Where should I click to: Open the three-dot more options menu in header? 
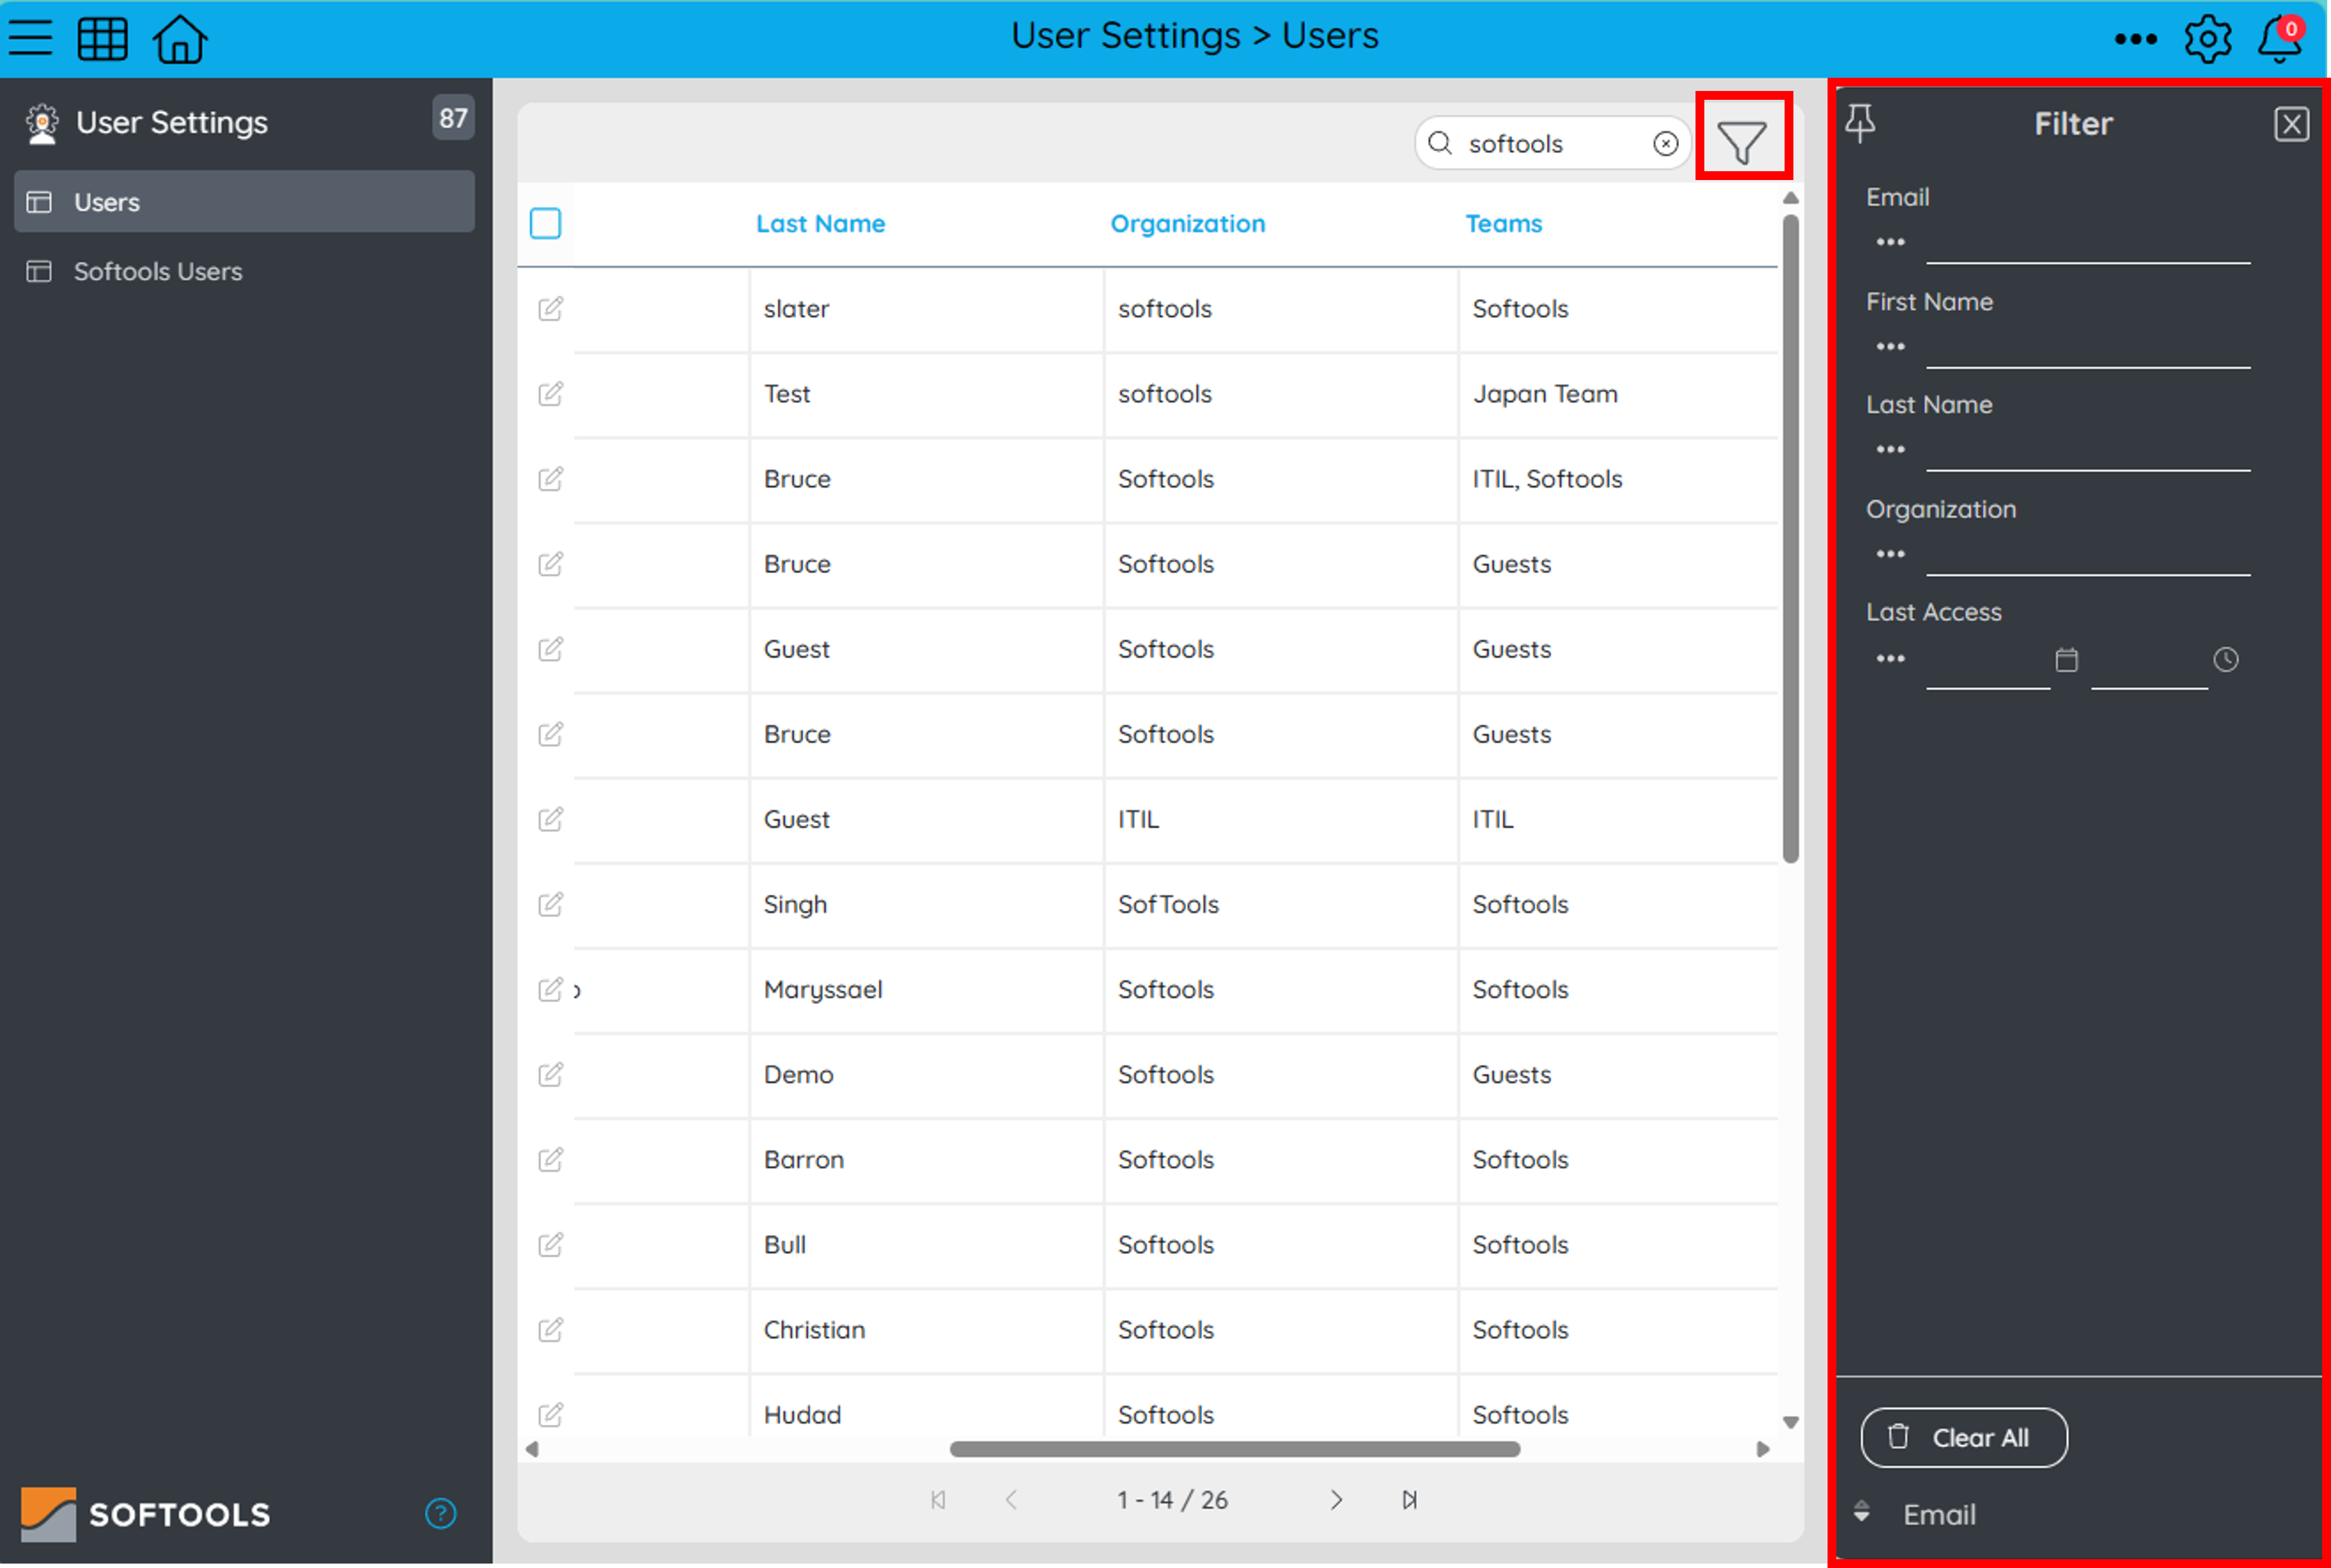[x=2136, y=39]
